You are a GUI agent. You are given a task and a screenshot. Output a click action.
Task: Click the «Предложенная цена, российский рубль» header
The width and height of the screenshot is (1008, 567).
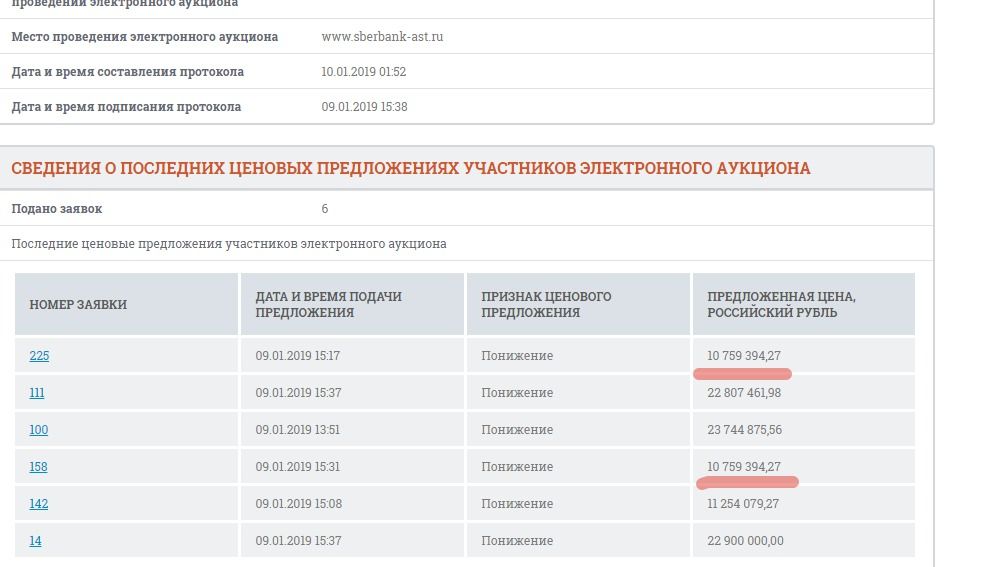tap(781, 304)
